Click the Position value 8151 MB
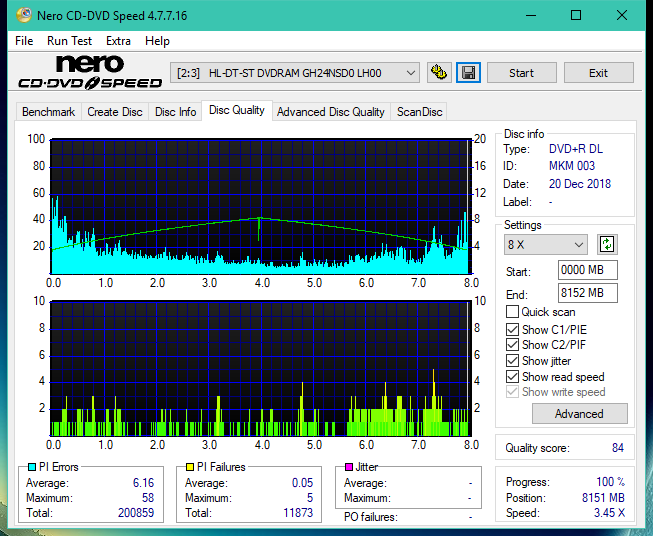Image resolution: width=653 pixels, height=536 pixels. [603, 497]
